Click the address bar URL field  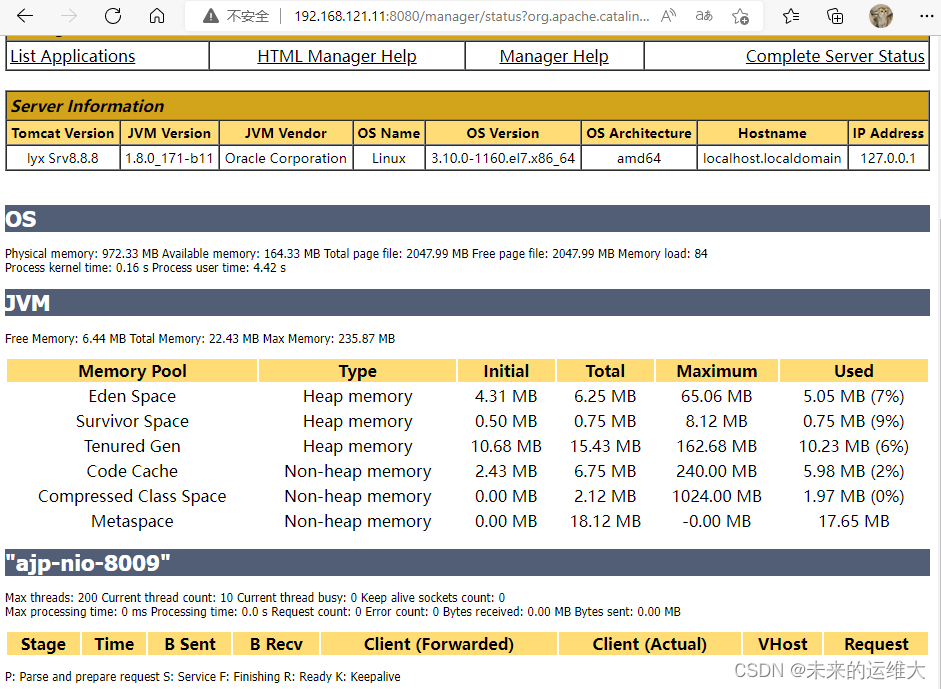(x=471, y=16)
